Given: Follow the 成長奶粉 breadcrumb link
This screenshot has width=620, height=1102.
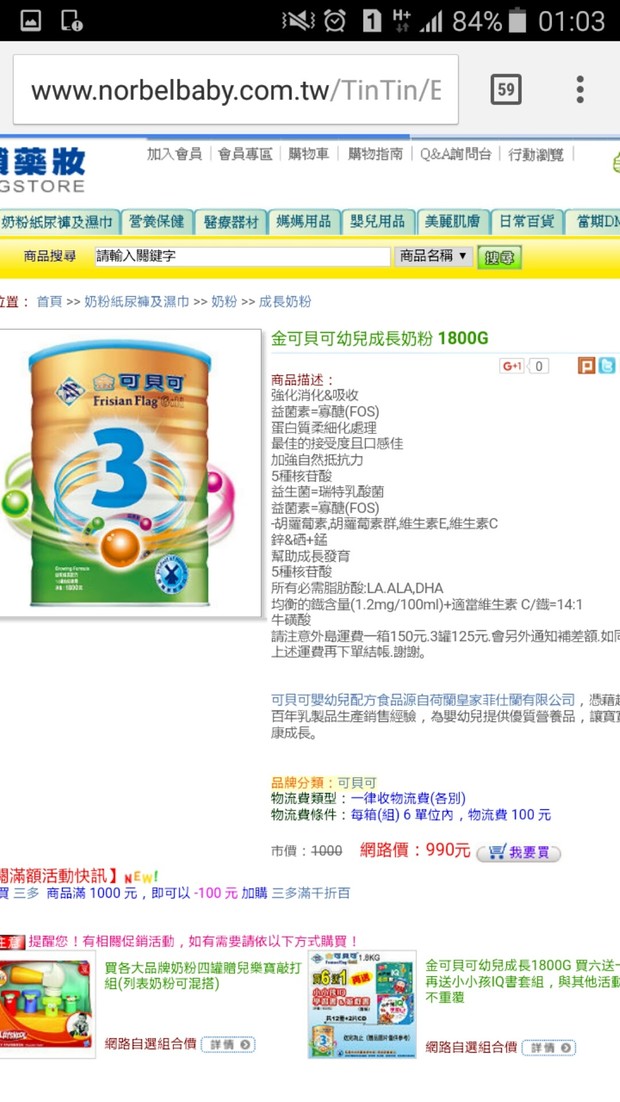Looking at the screenshot, I should click(285, 302).
